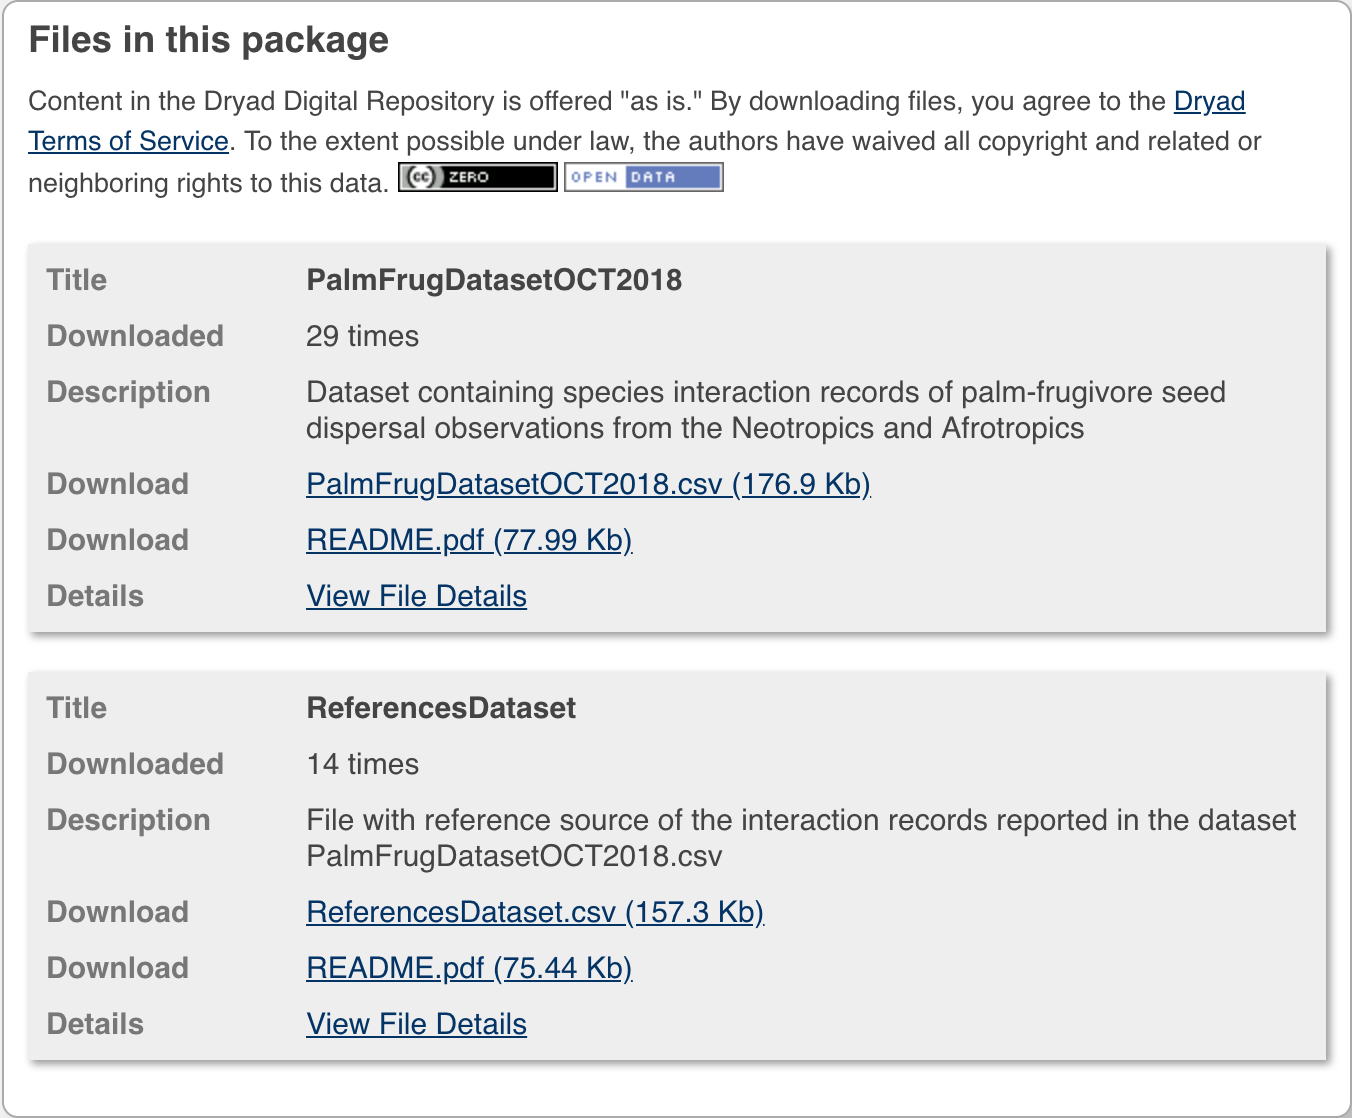Click the reference source file description

(x=800, y=838)
